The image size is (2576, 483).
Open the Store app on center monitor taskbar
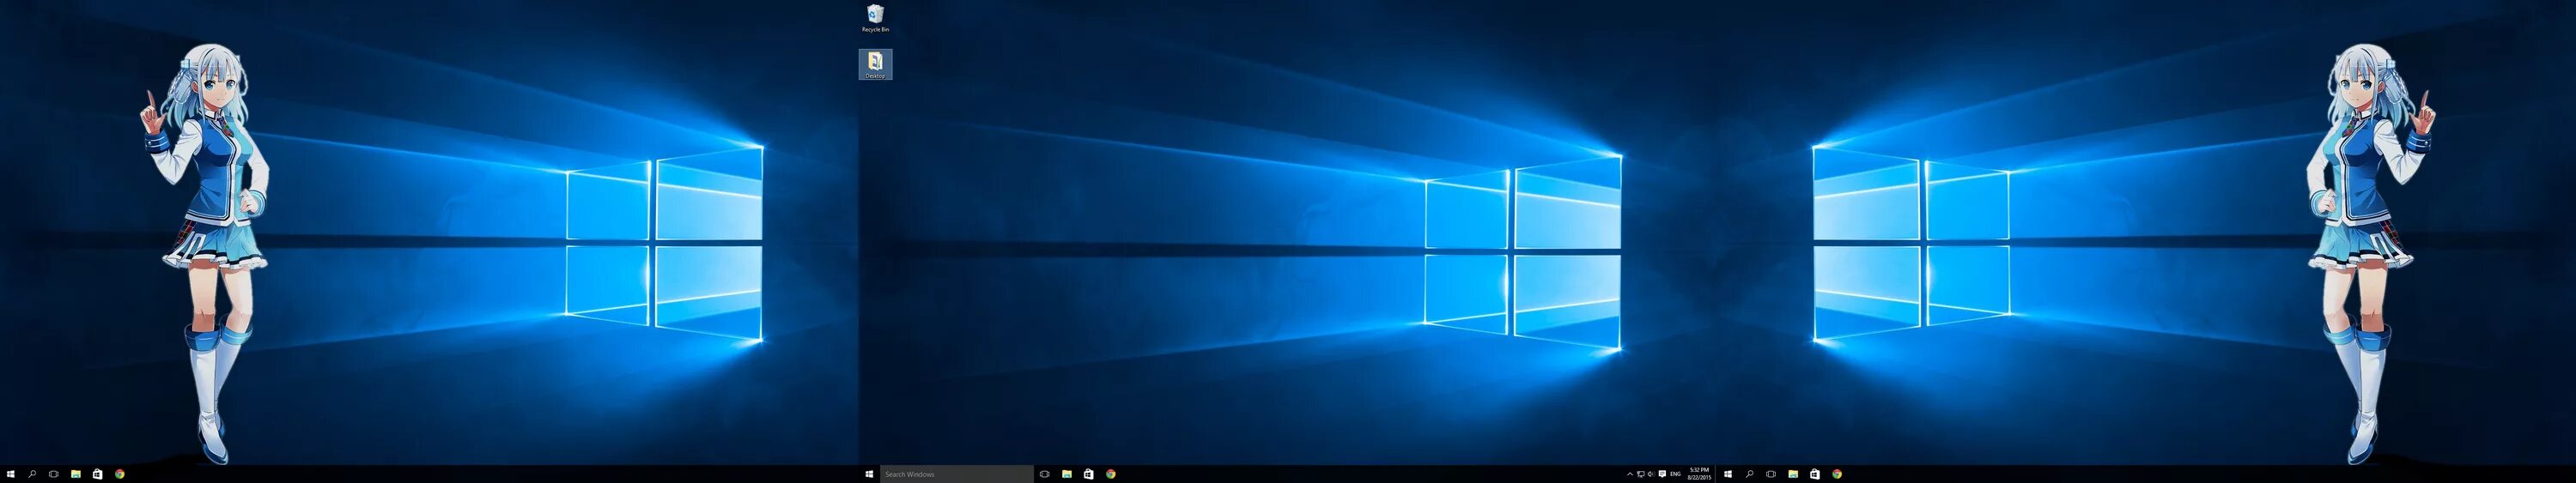coord(1089,474)
